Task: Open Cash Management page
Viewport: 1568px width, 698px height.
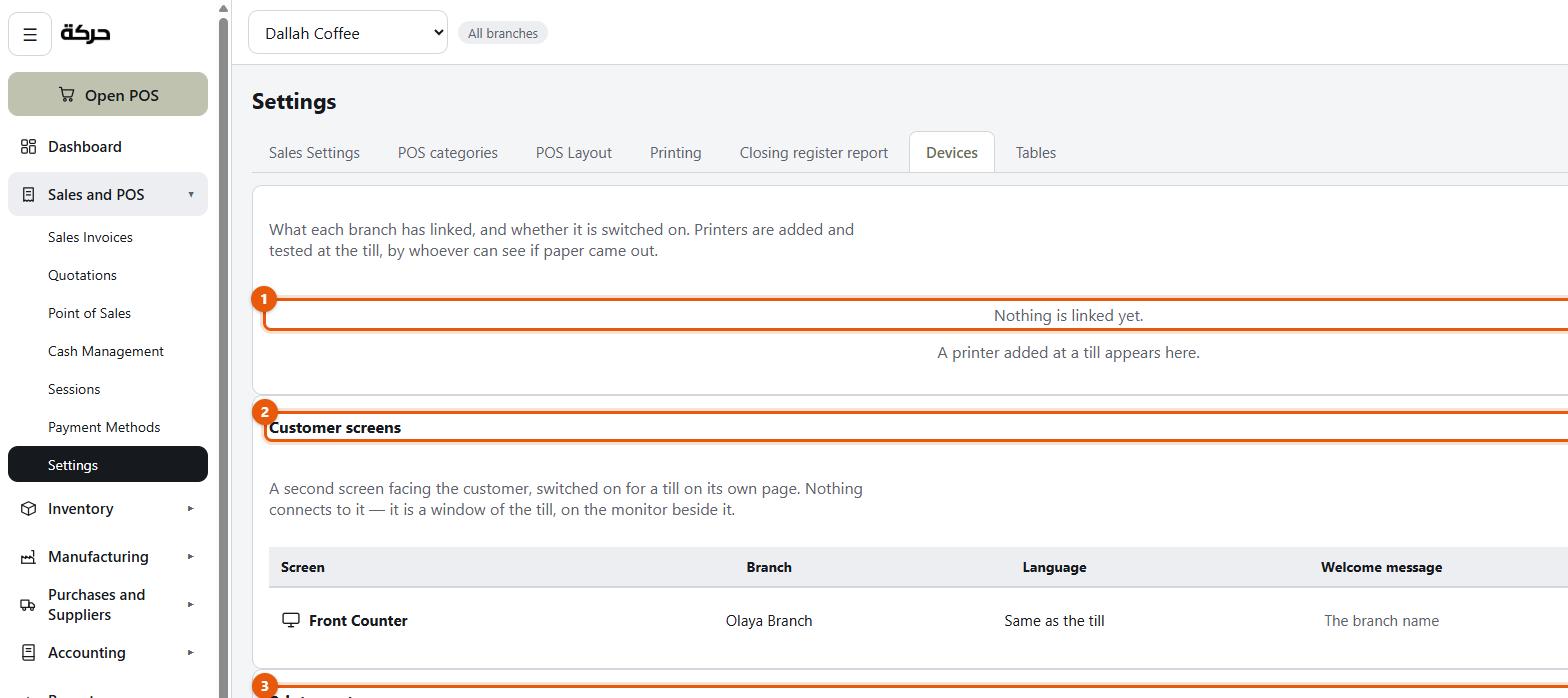Action: pos(106,351)
